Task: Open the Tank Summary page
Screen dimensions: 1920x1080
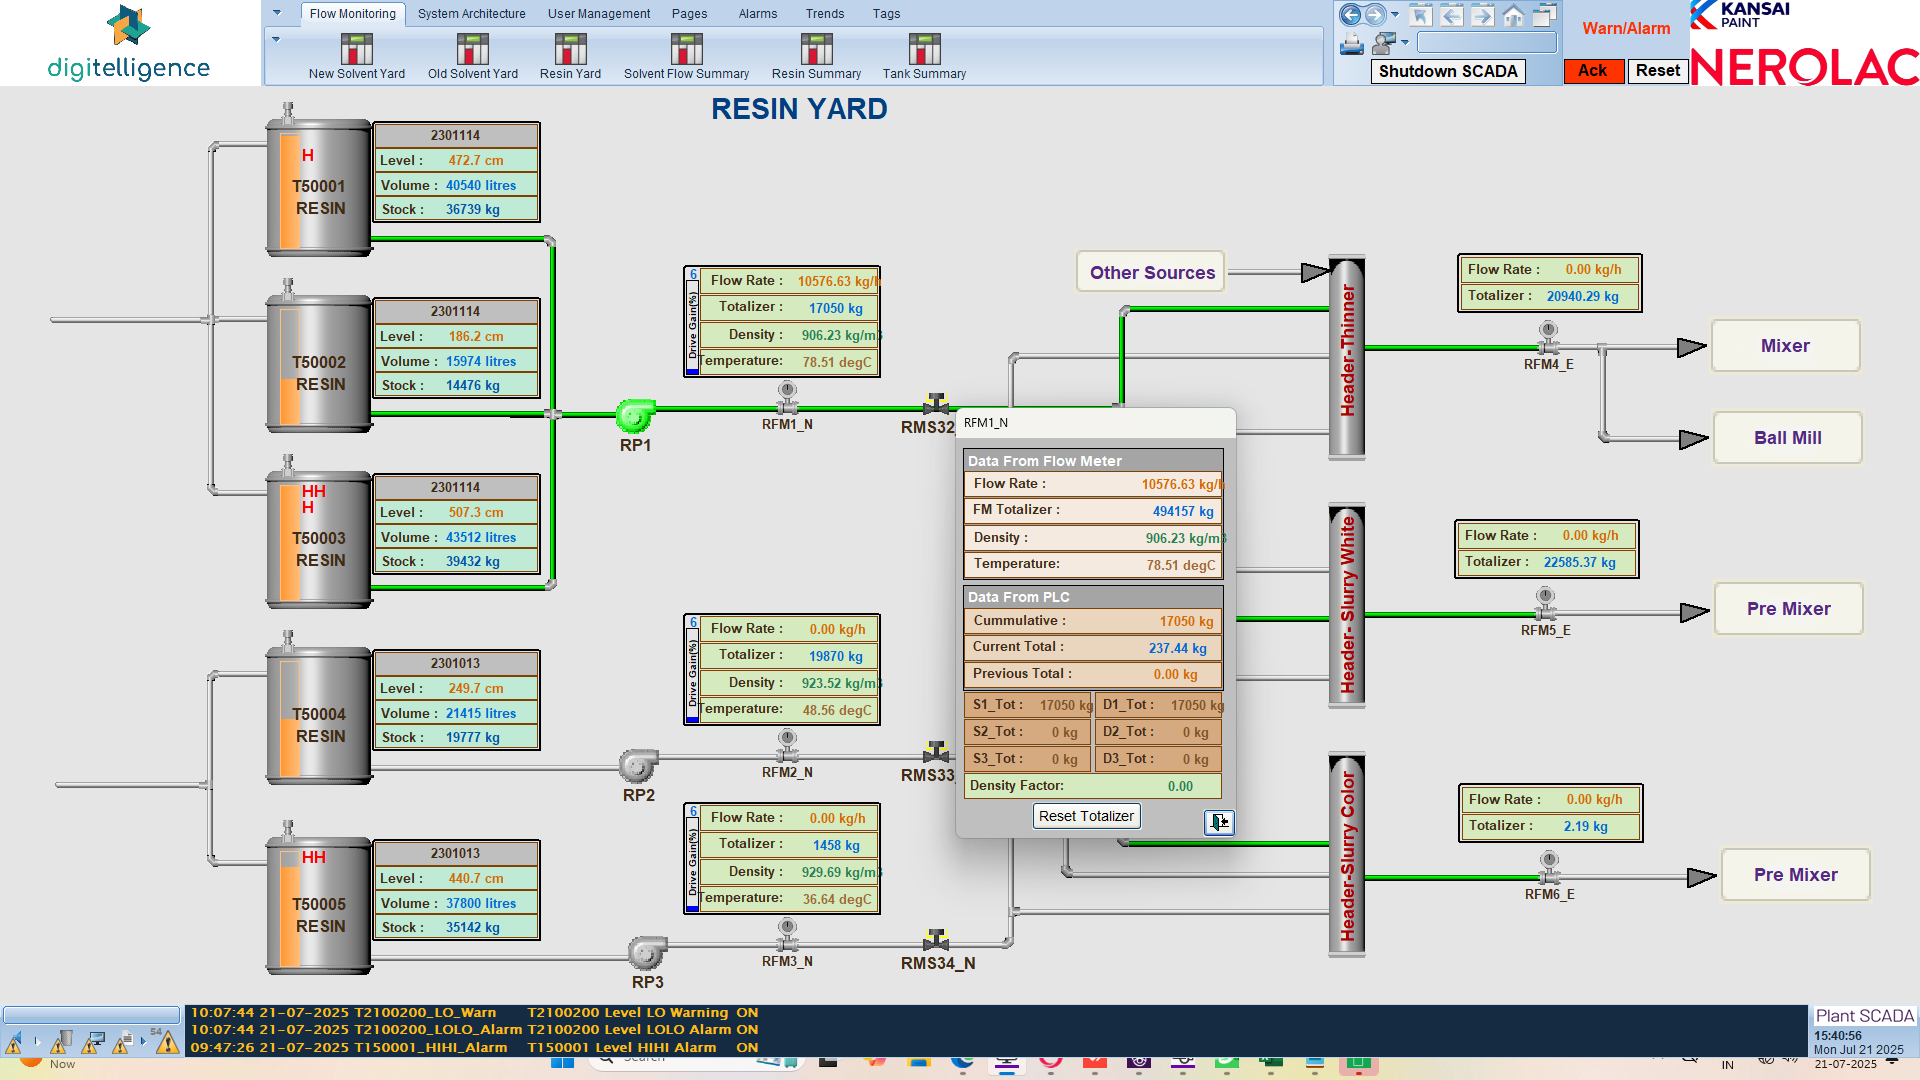Action: [923, 55]
